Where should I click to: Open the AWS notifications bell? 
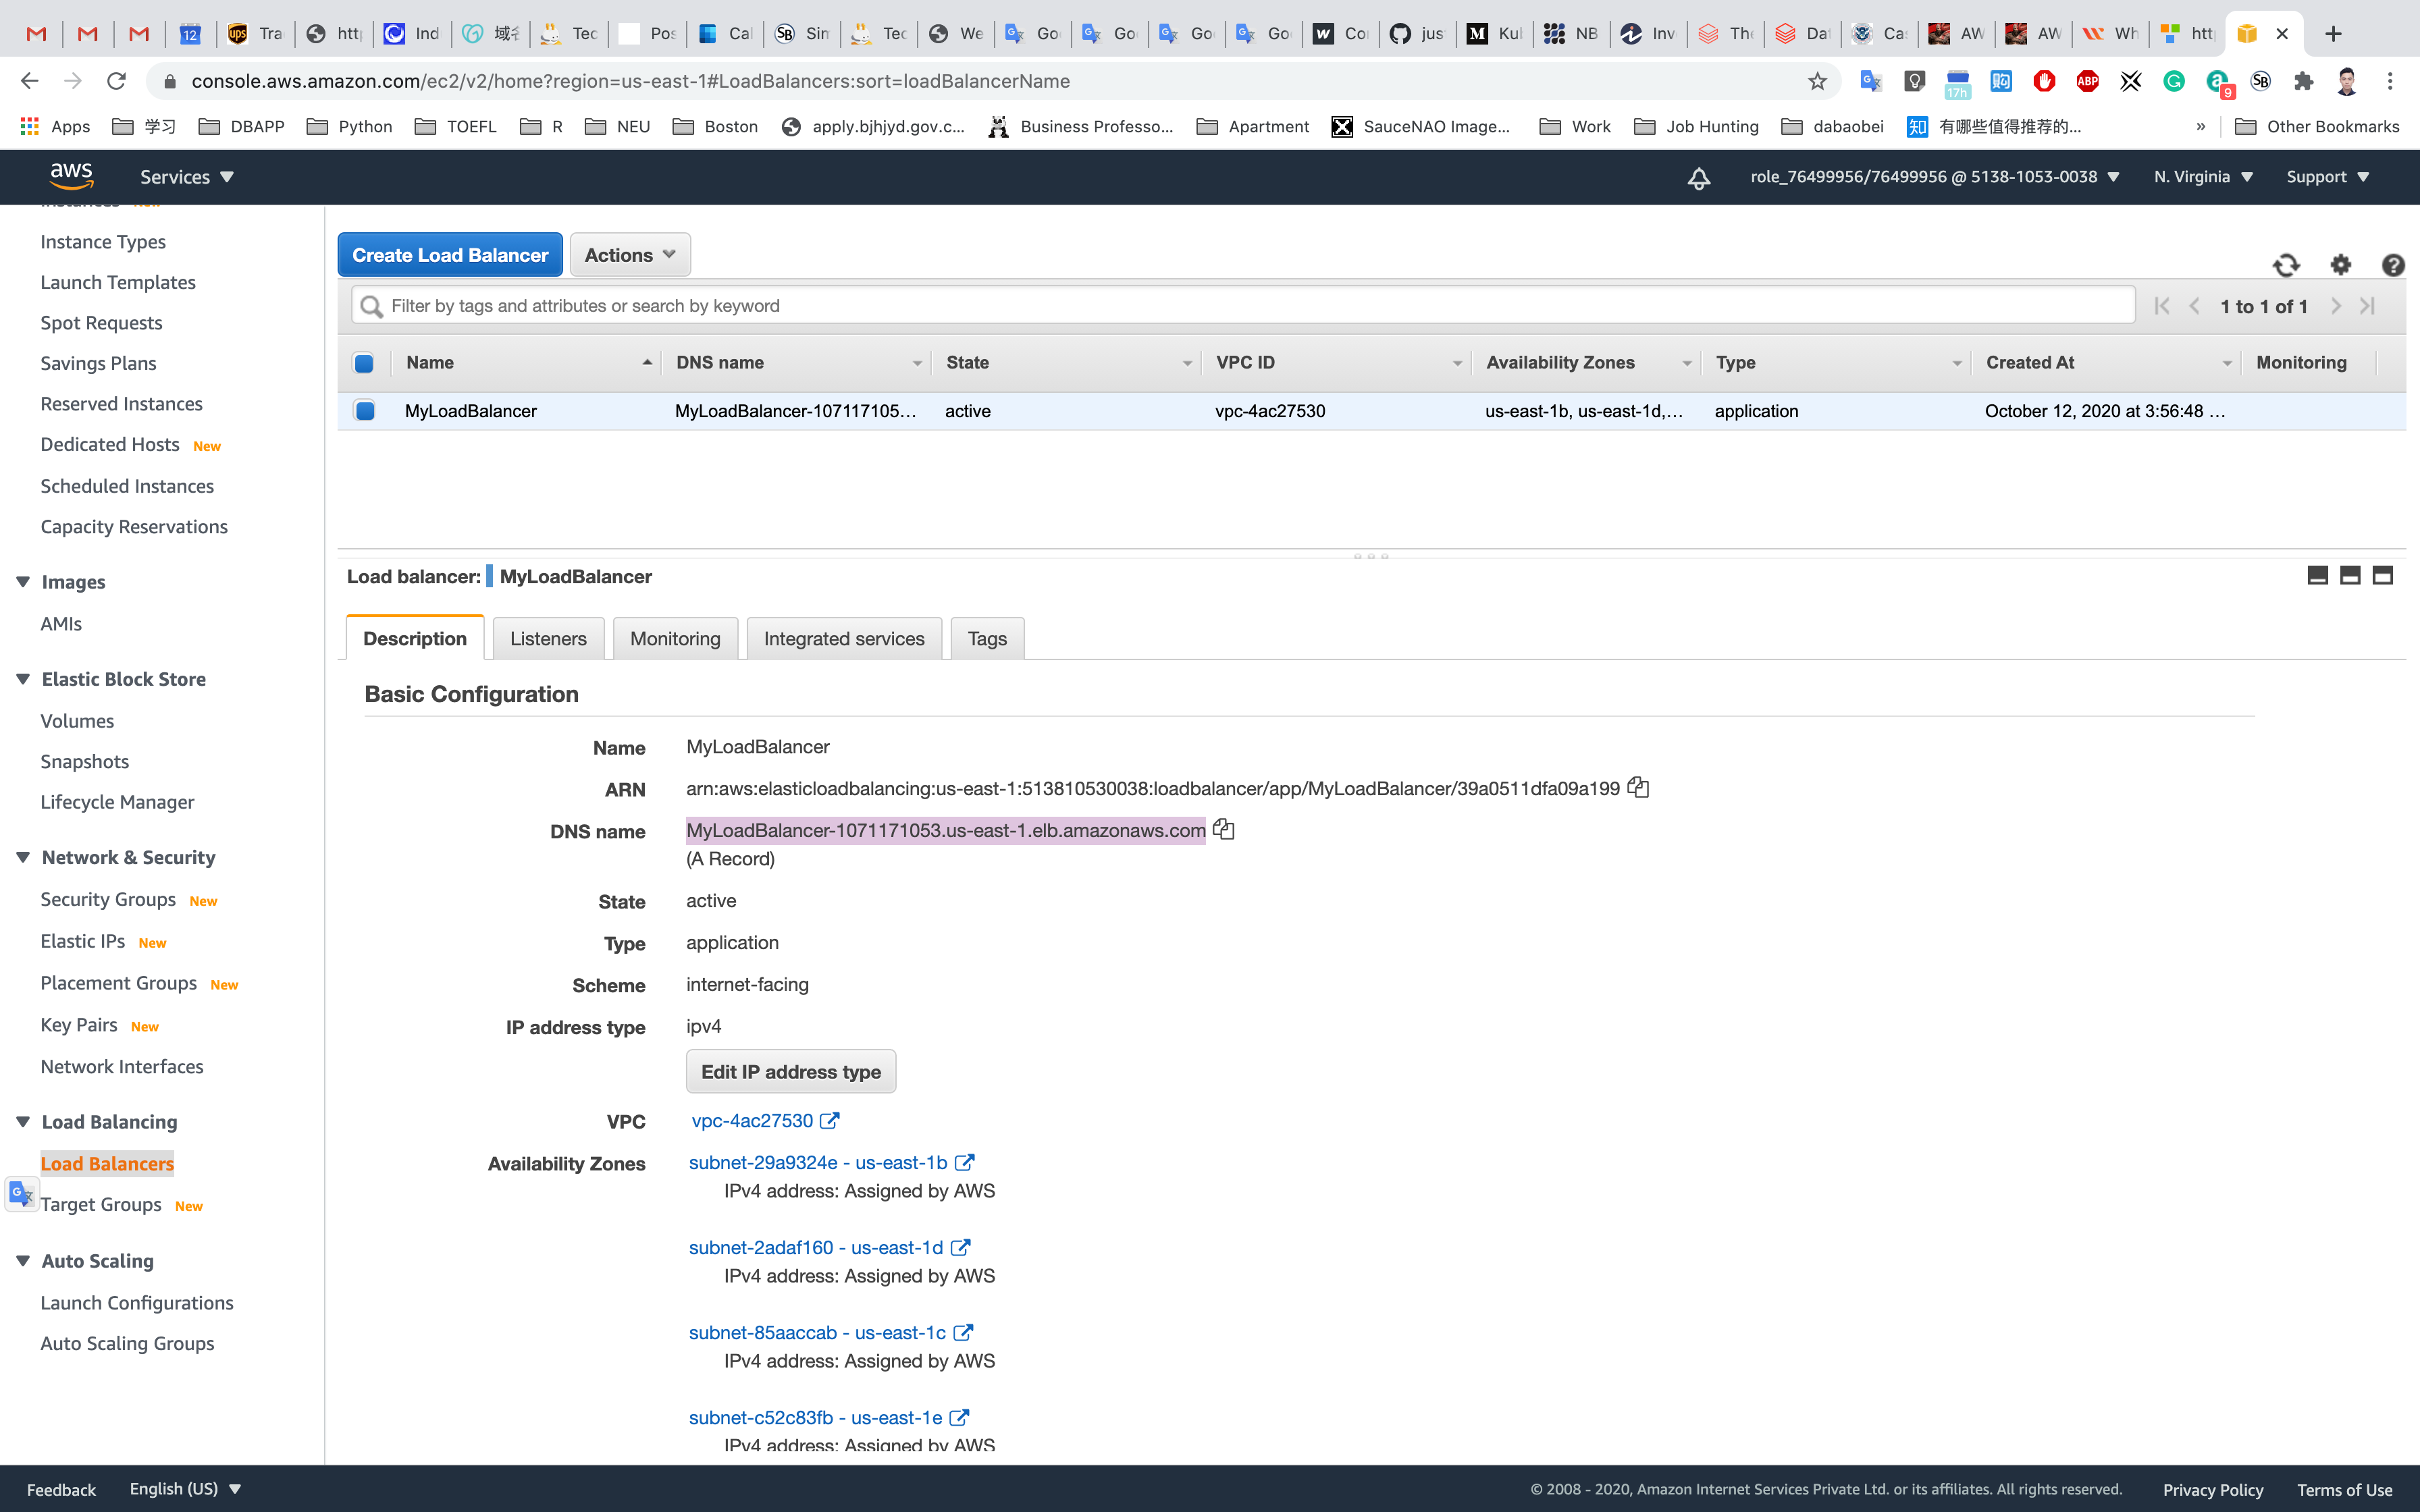1699,178
